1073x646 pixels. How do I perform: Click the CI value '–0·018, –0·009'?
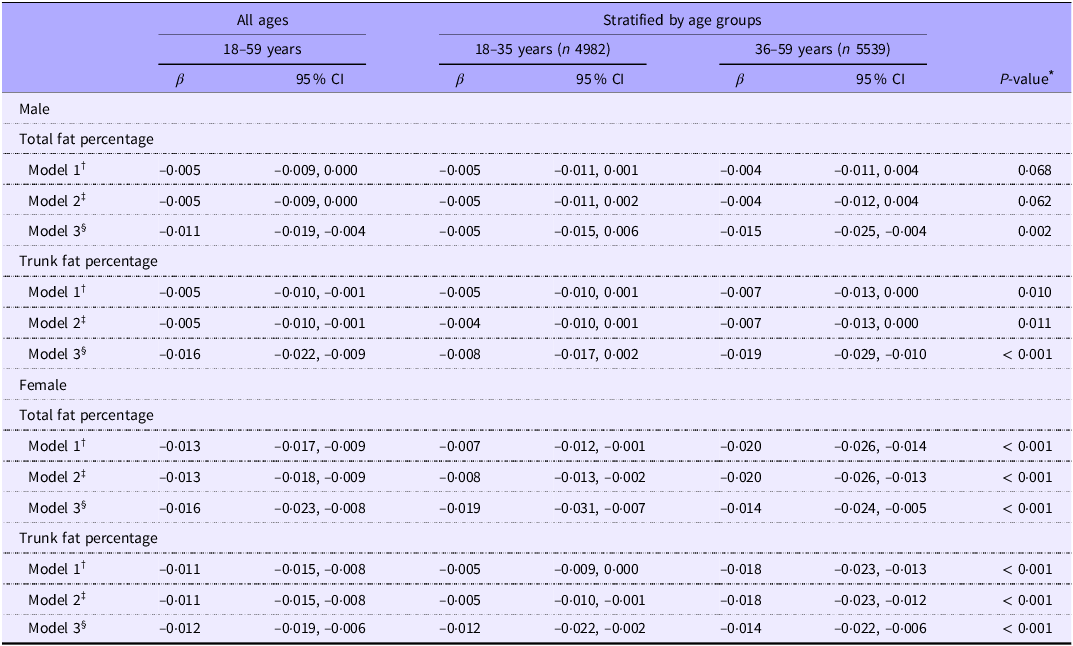pyautogui.click(x=320, y=477)
